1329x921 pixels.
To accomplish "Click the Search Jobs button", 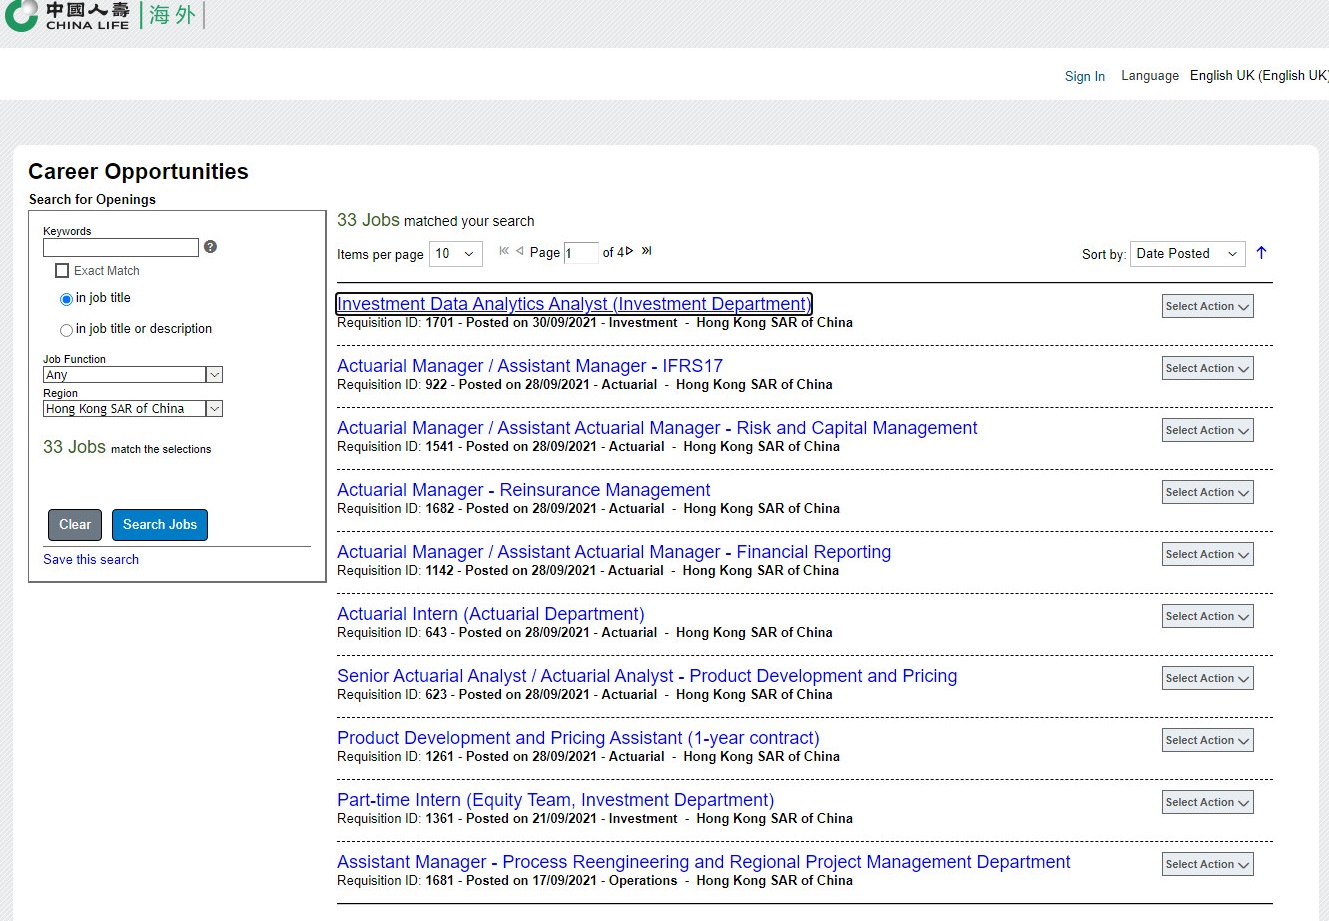I will point(160,525).
